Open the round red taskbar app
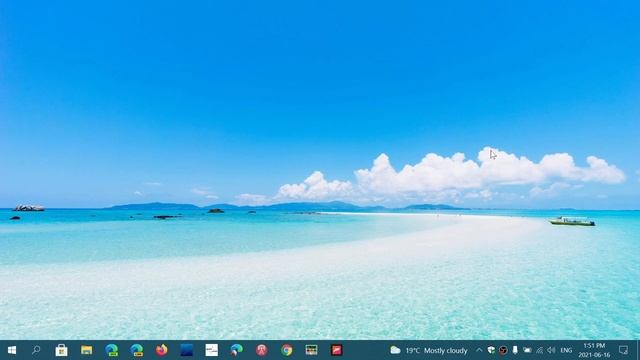Viewport: 640px width, 360px height. [262, 350]
